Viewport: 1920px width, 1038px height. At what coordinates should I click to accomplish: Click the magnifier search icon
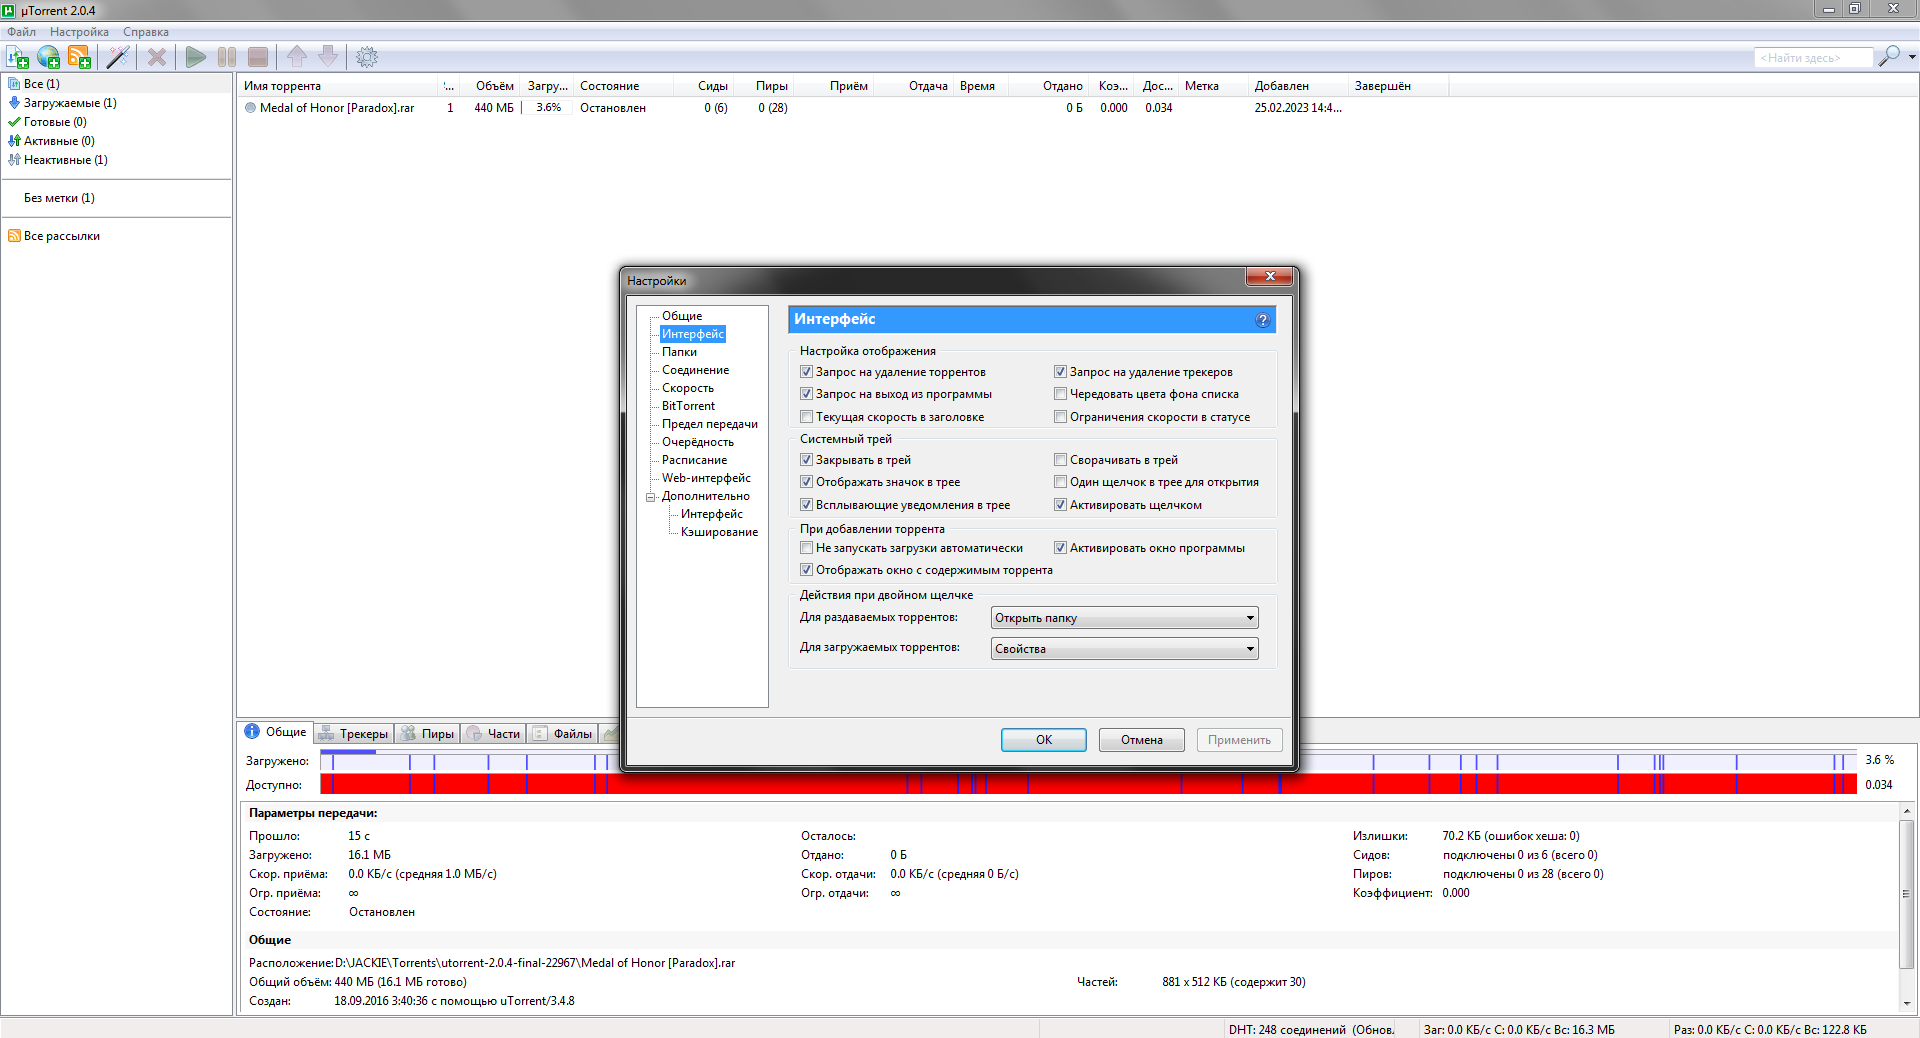1889,57
